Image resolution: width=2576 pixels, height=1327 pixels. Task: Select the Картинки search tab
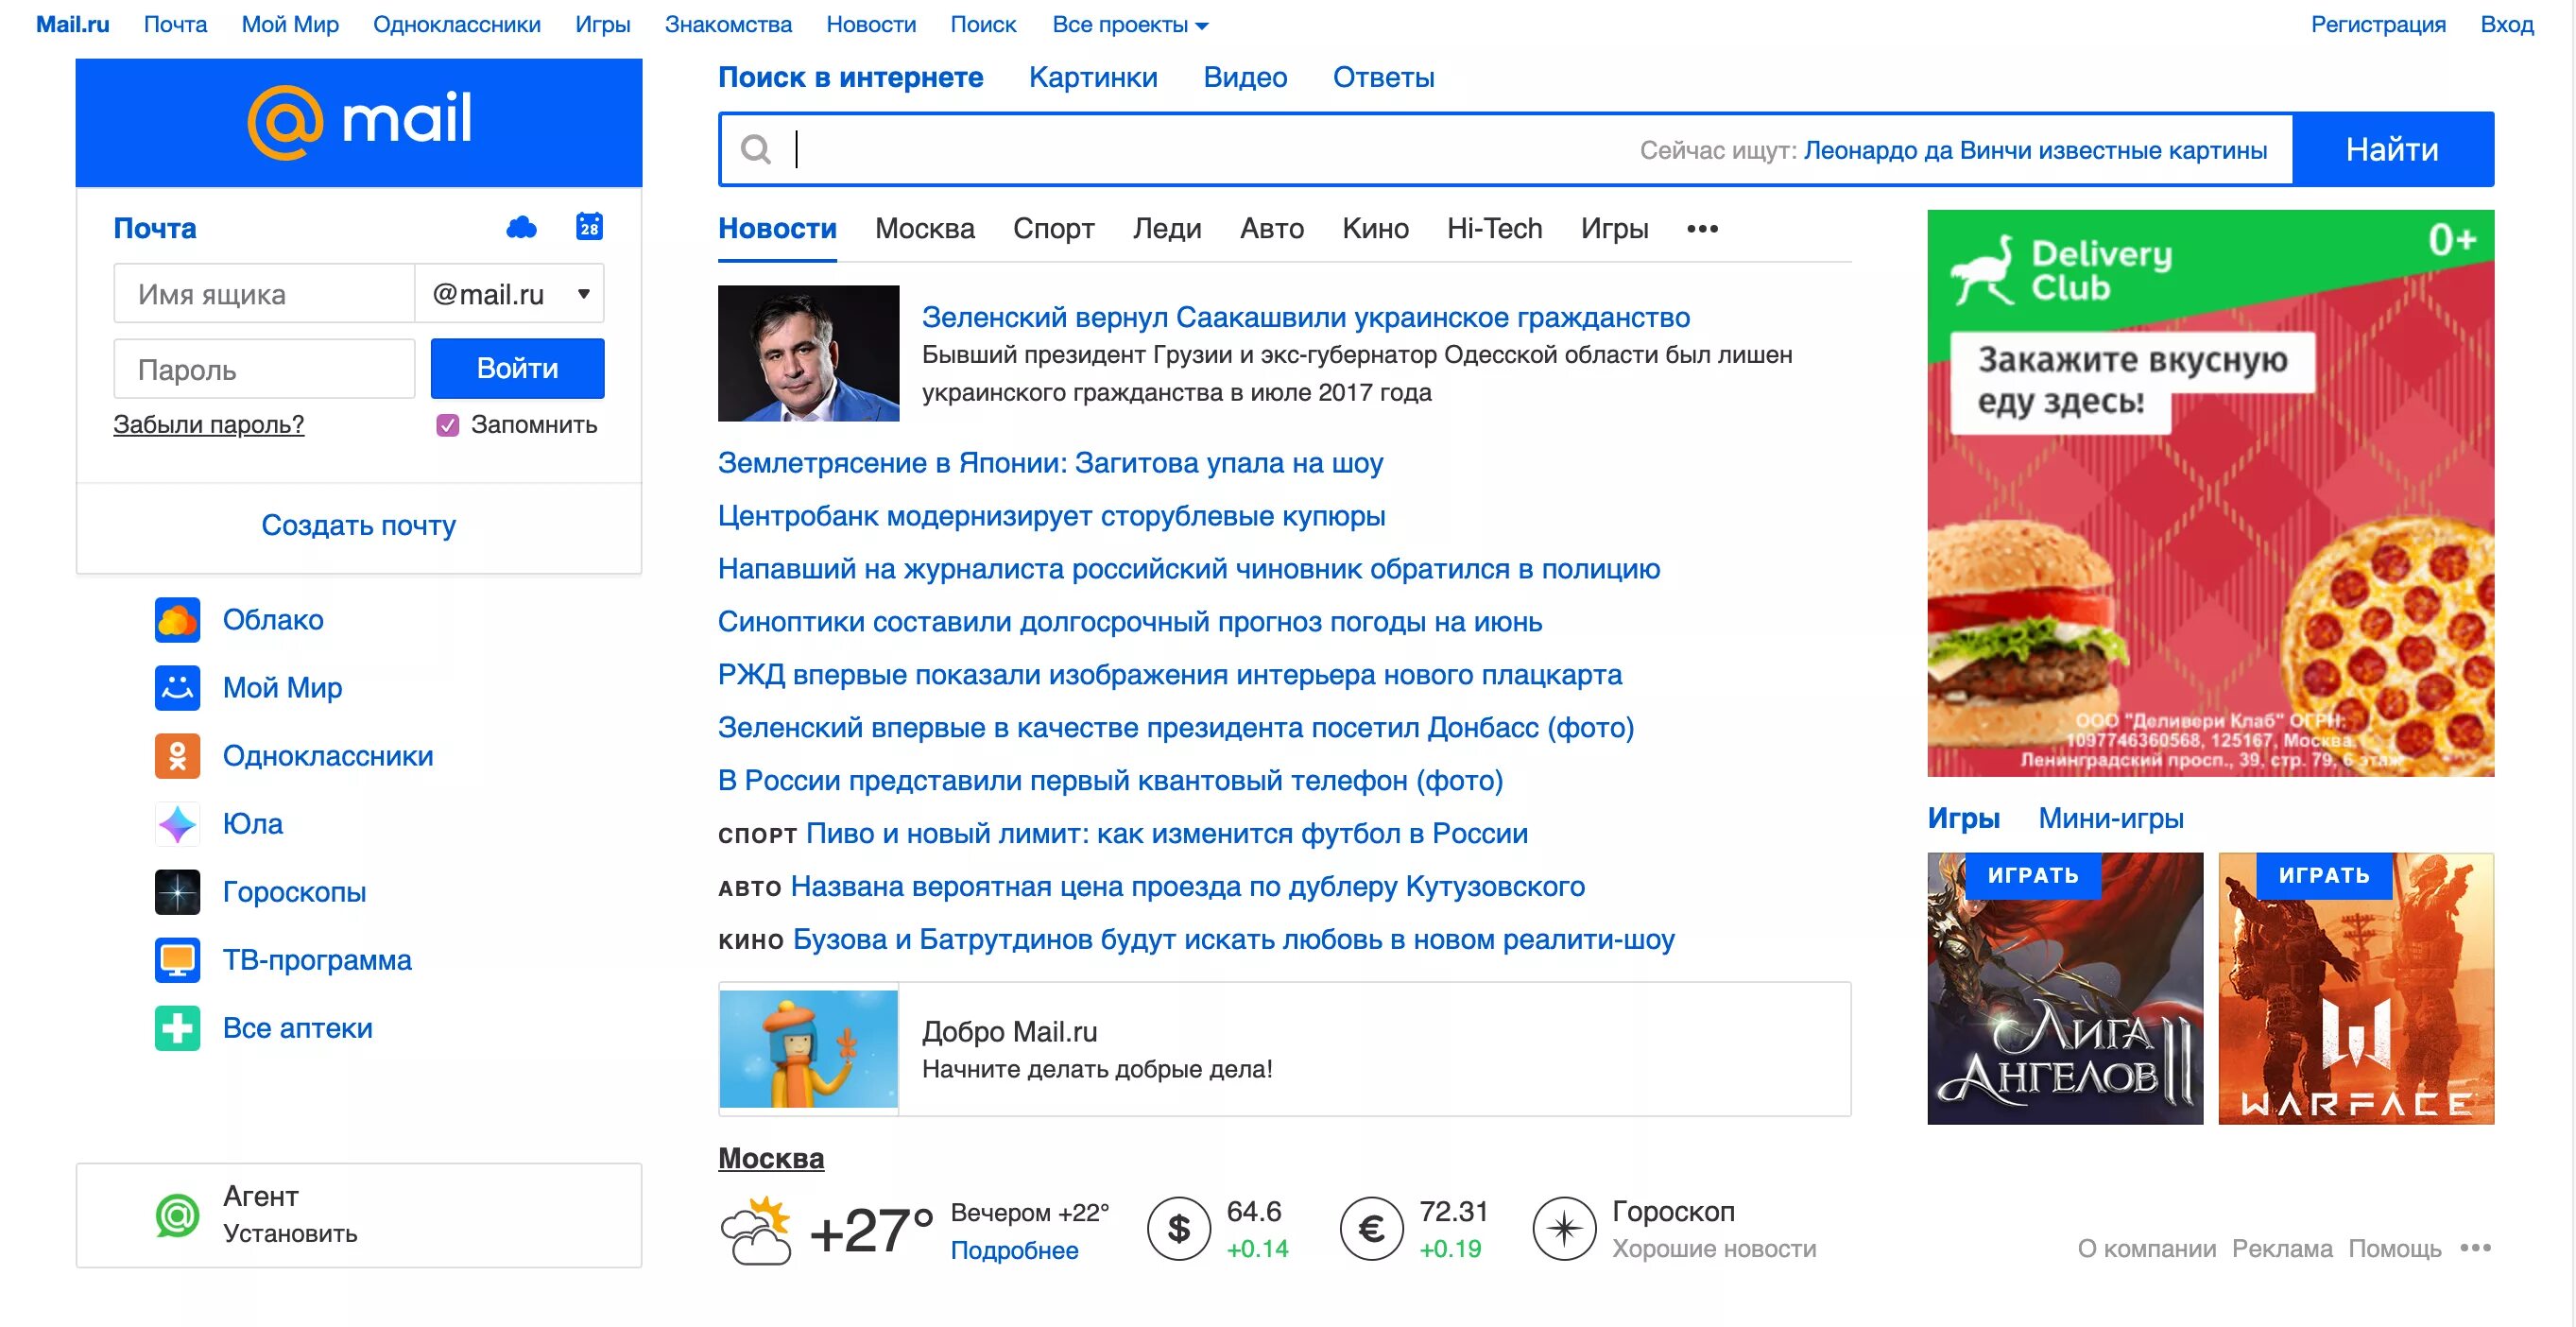coord(1092,77)
